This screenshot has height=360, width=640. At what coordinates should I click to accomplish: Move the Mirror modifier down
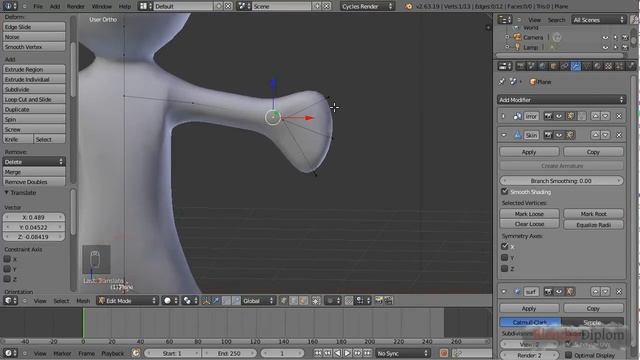605,116
